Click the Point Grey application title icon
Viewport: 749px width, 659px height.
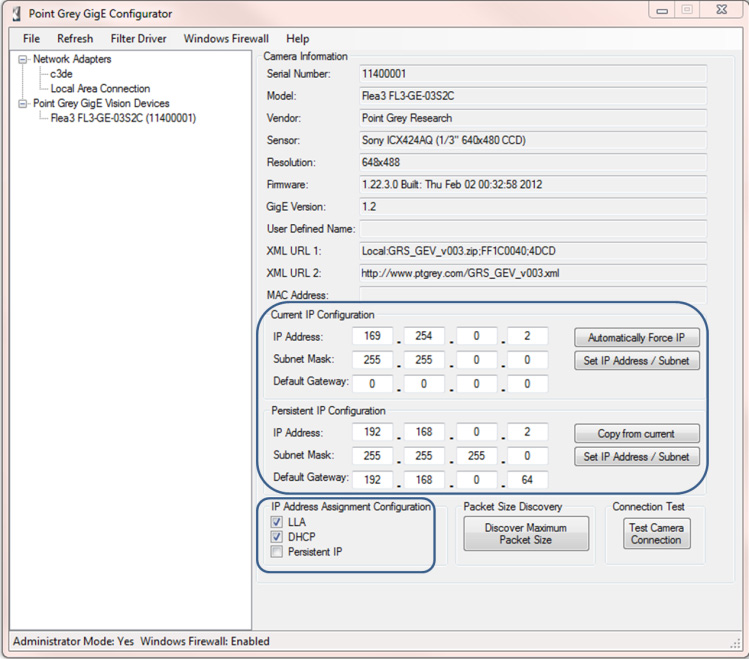pyautogui.click(x=17, y=13)
